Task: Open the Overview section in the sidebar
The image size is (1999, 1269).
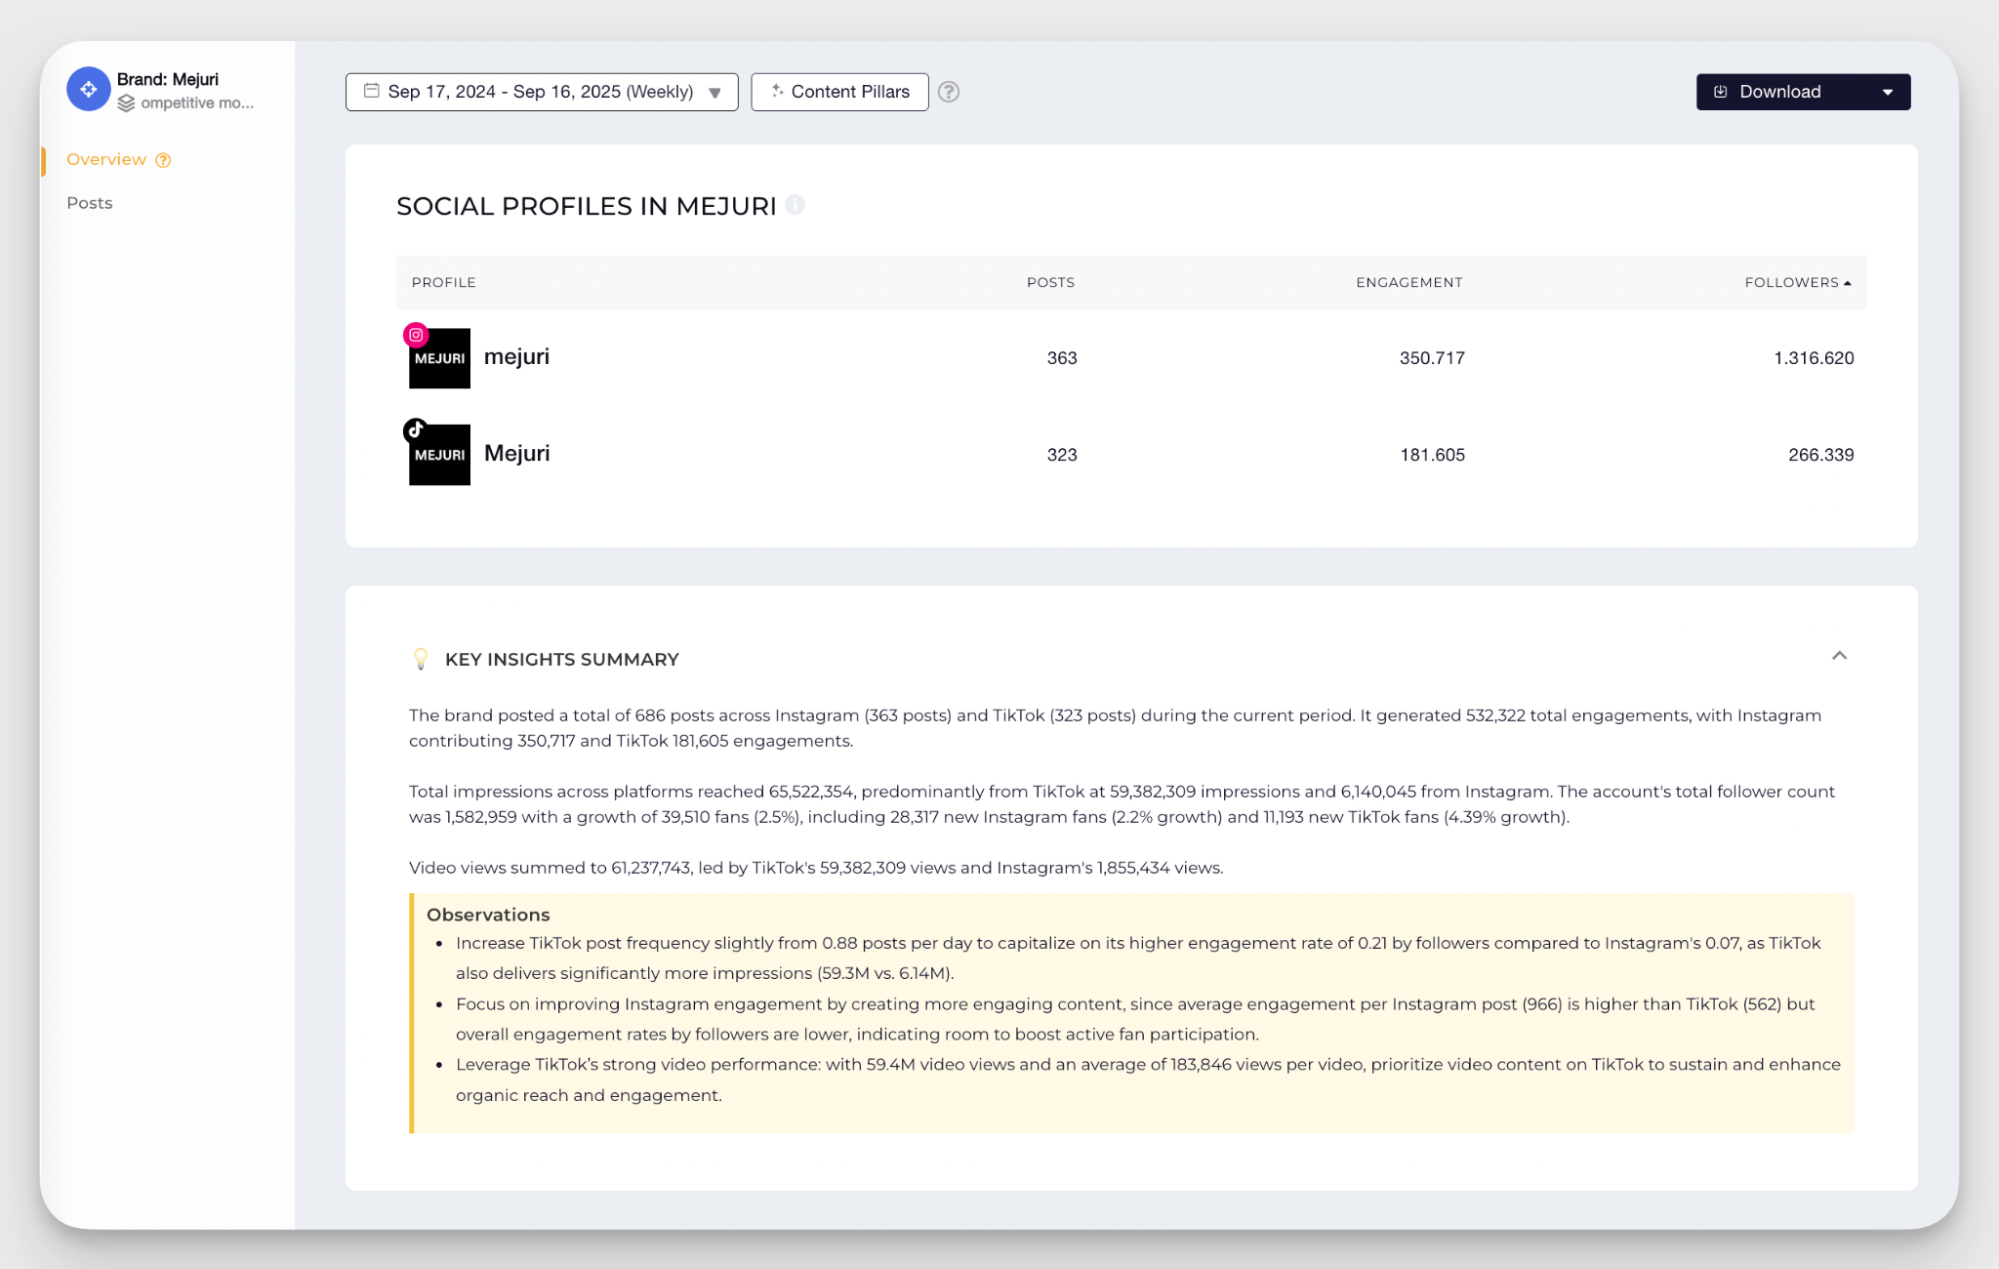Action: coord(106,160)
